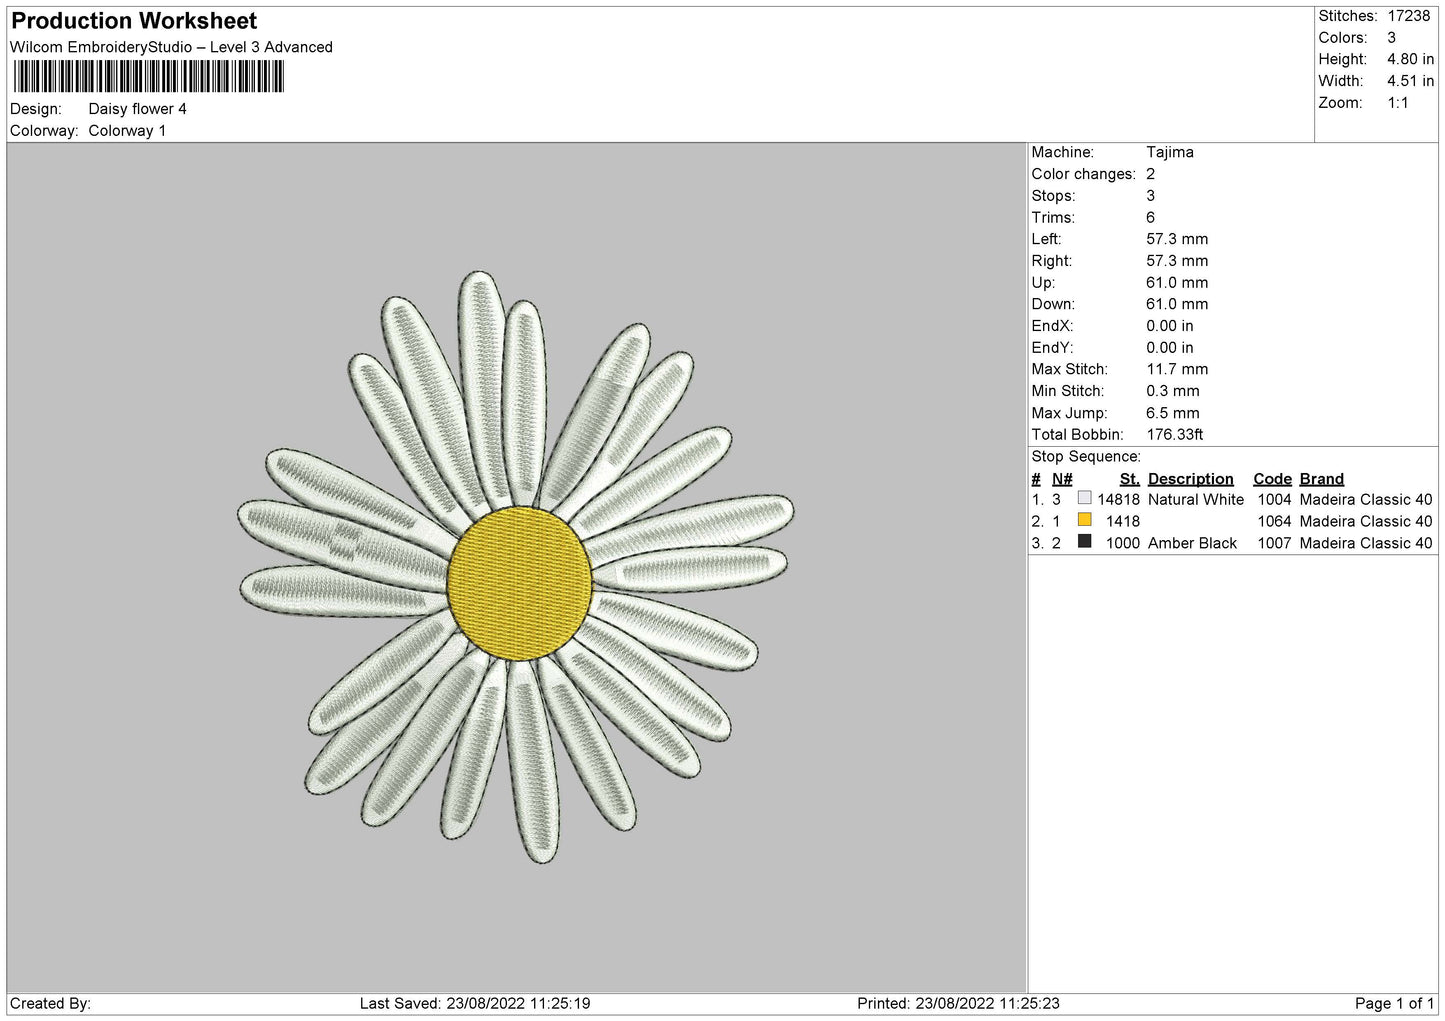Click the Total Bobbin value '176.33ft'
Image resolution: width=1445 pixels, height=1021 pixels.
[1175, 435]
